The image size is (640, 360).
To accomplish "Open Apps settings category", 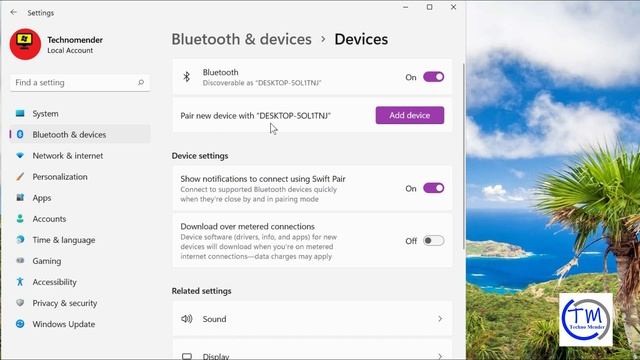I will click(80, 198).
